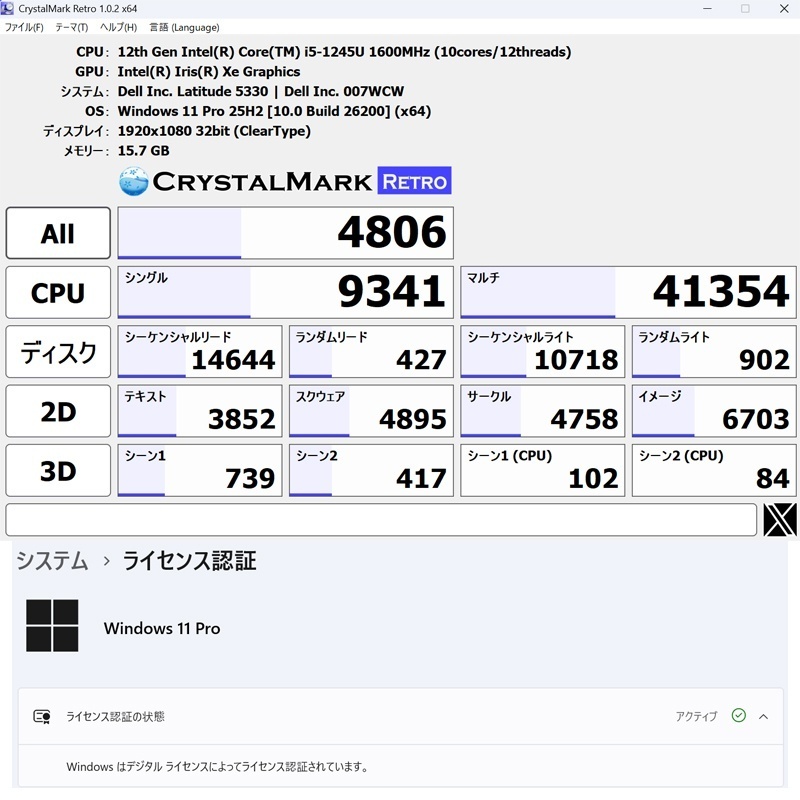Click the comment input field above settings
The image size is (800, 800).
(x=381, y=519)
